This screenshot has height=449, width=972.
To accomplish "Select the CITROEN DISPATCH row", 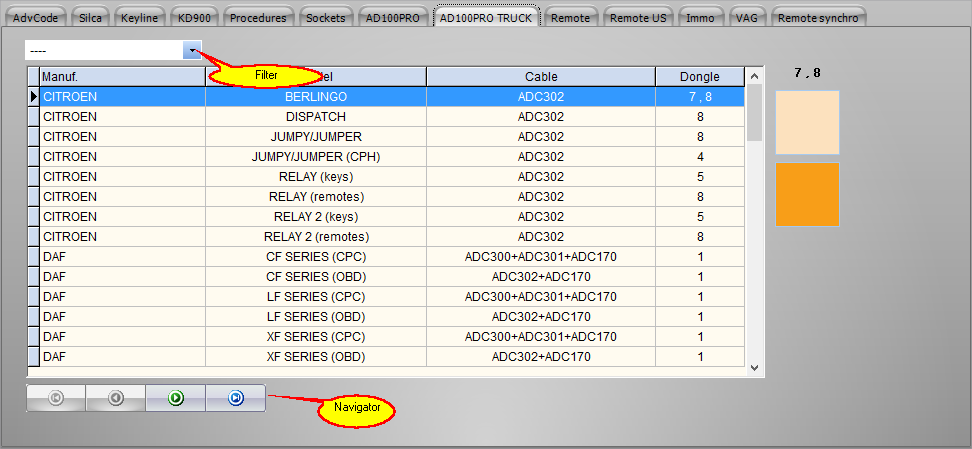I will [316, 117].
